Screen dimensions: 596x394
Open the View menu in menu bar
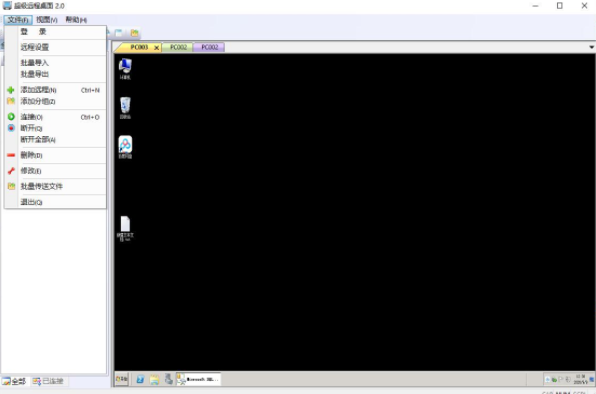(x=47, y=20)
